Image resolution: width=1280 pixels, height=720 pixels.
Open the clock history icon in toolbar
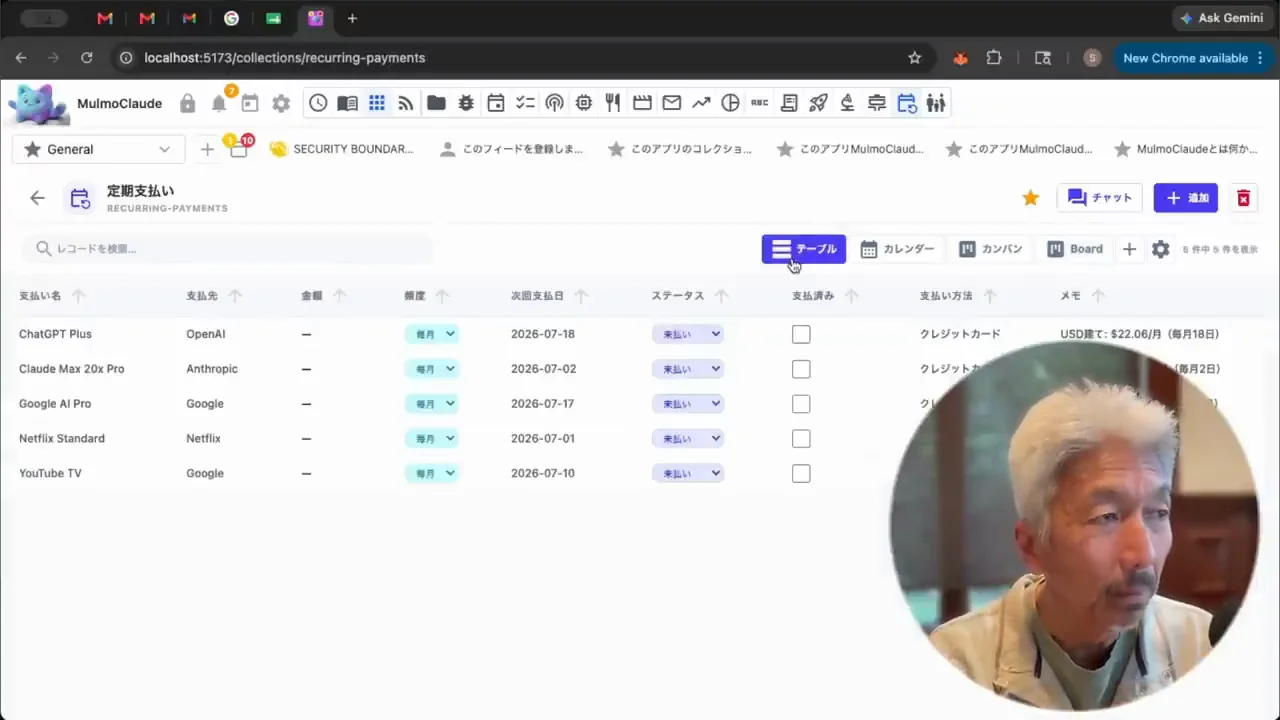pyautogui.click(x=318, y=103)
